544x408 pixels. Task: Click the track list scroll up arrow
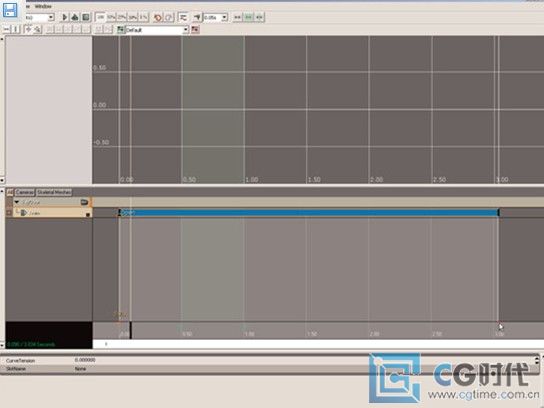tap(2, 190)
